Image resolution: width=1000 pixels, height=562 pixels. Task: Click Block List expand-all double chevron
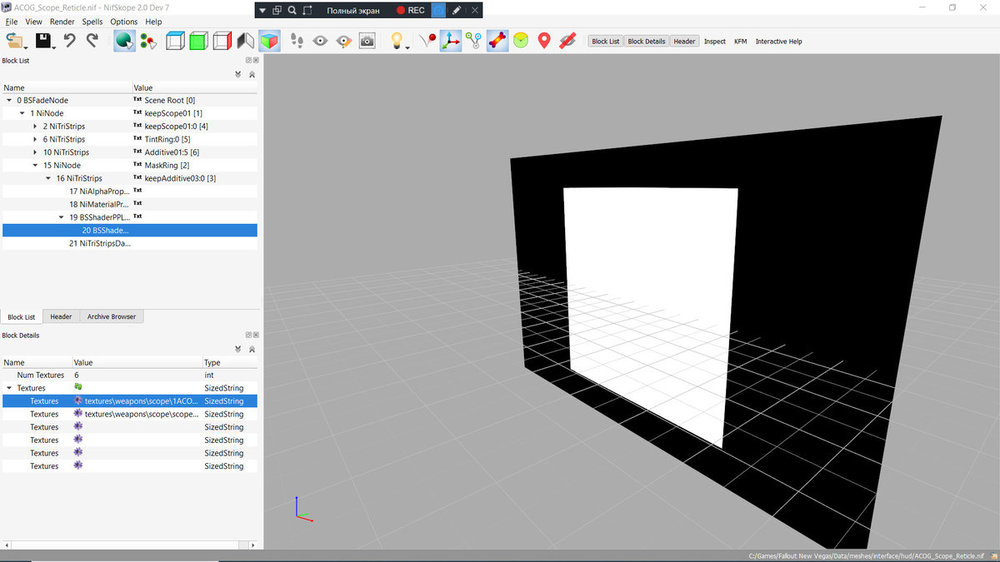tap(238, 75)
